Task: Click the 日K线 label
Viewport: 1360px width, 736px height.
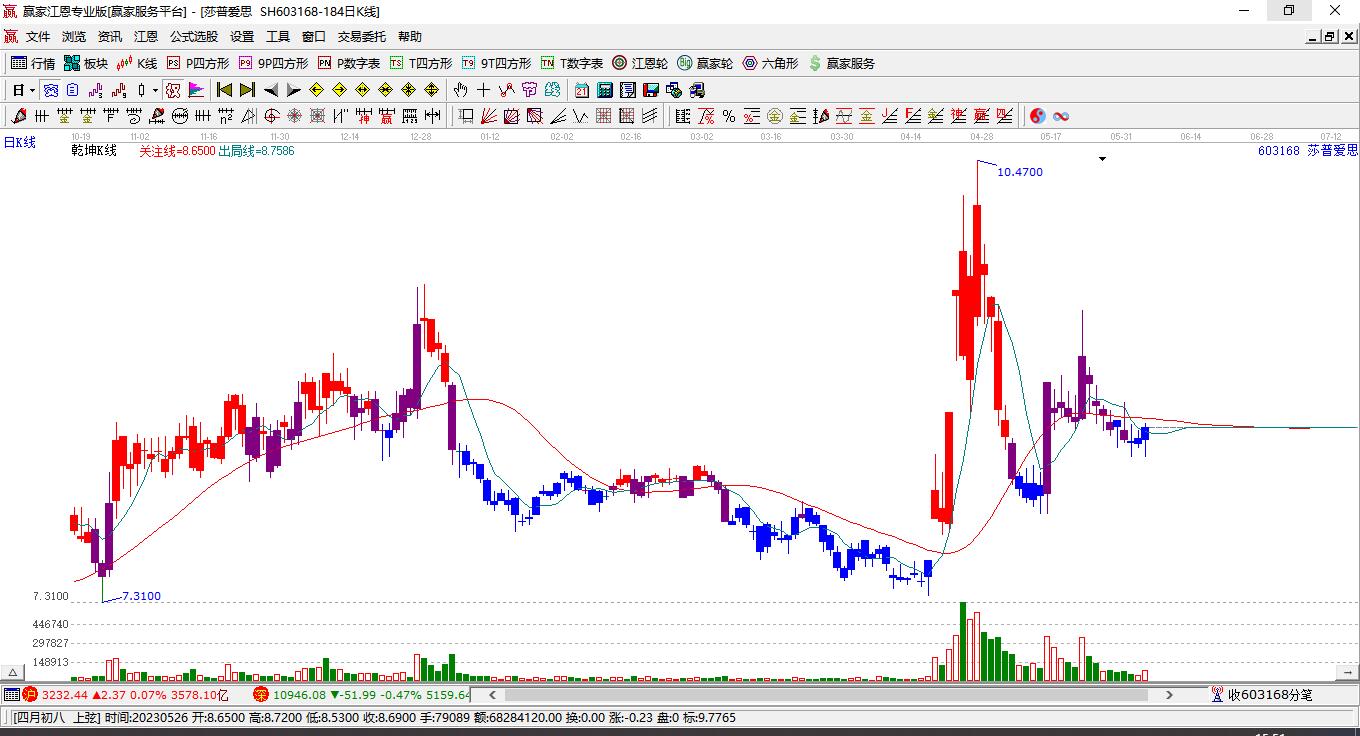Action: click(x=19, y=143)
